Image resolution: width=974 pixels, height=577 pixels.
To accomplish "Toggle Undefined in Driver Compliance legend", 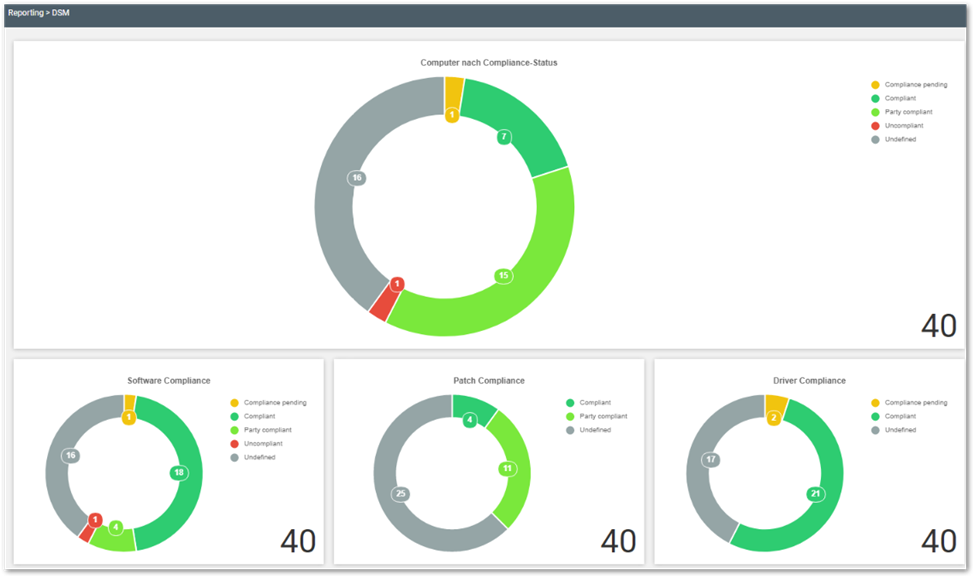I will point(894,430).
